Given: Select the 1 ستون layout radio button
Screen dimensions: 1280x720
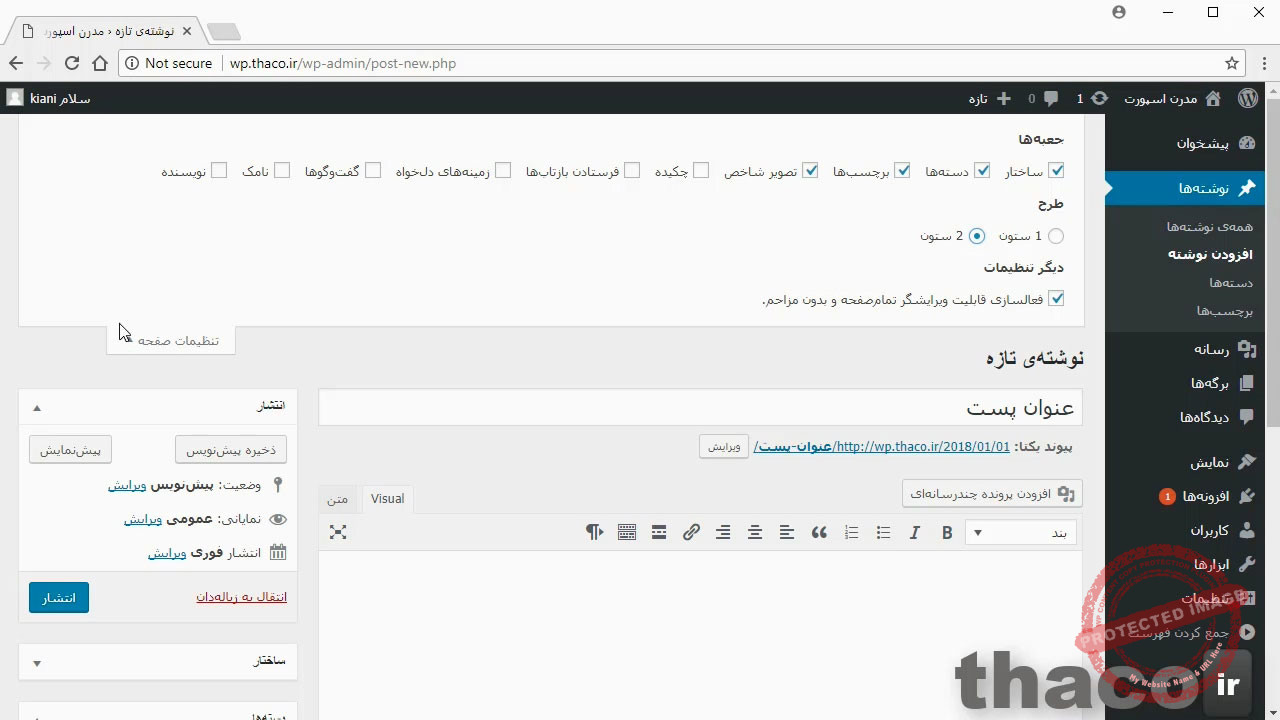Looking at the screenshot, I should pyautogui.click(x=1056, y=236).
